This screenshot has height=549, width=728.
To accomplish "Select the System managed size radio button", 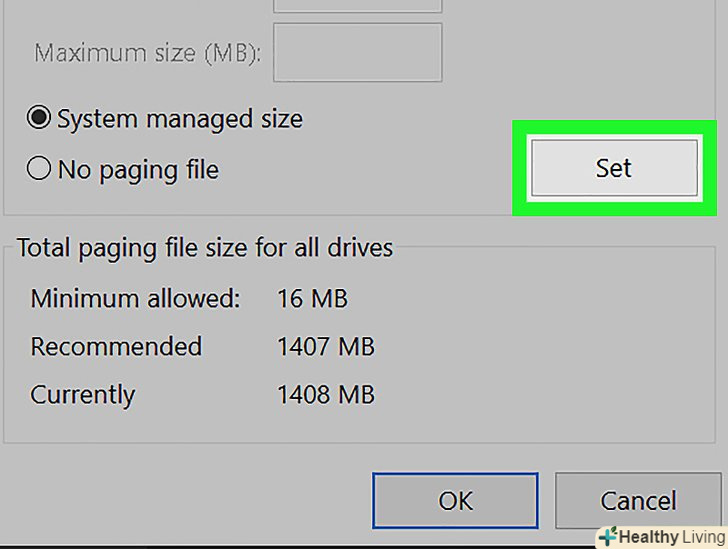I will click(40, 119).
